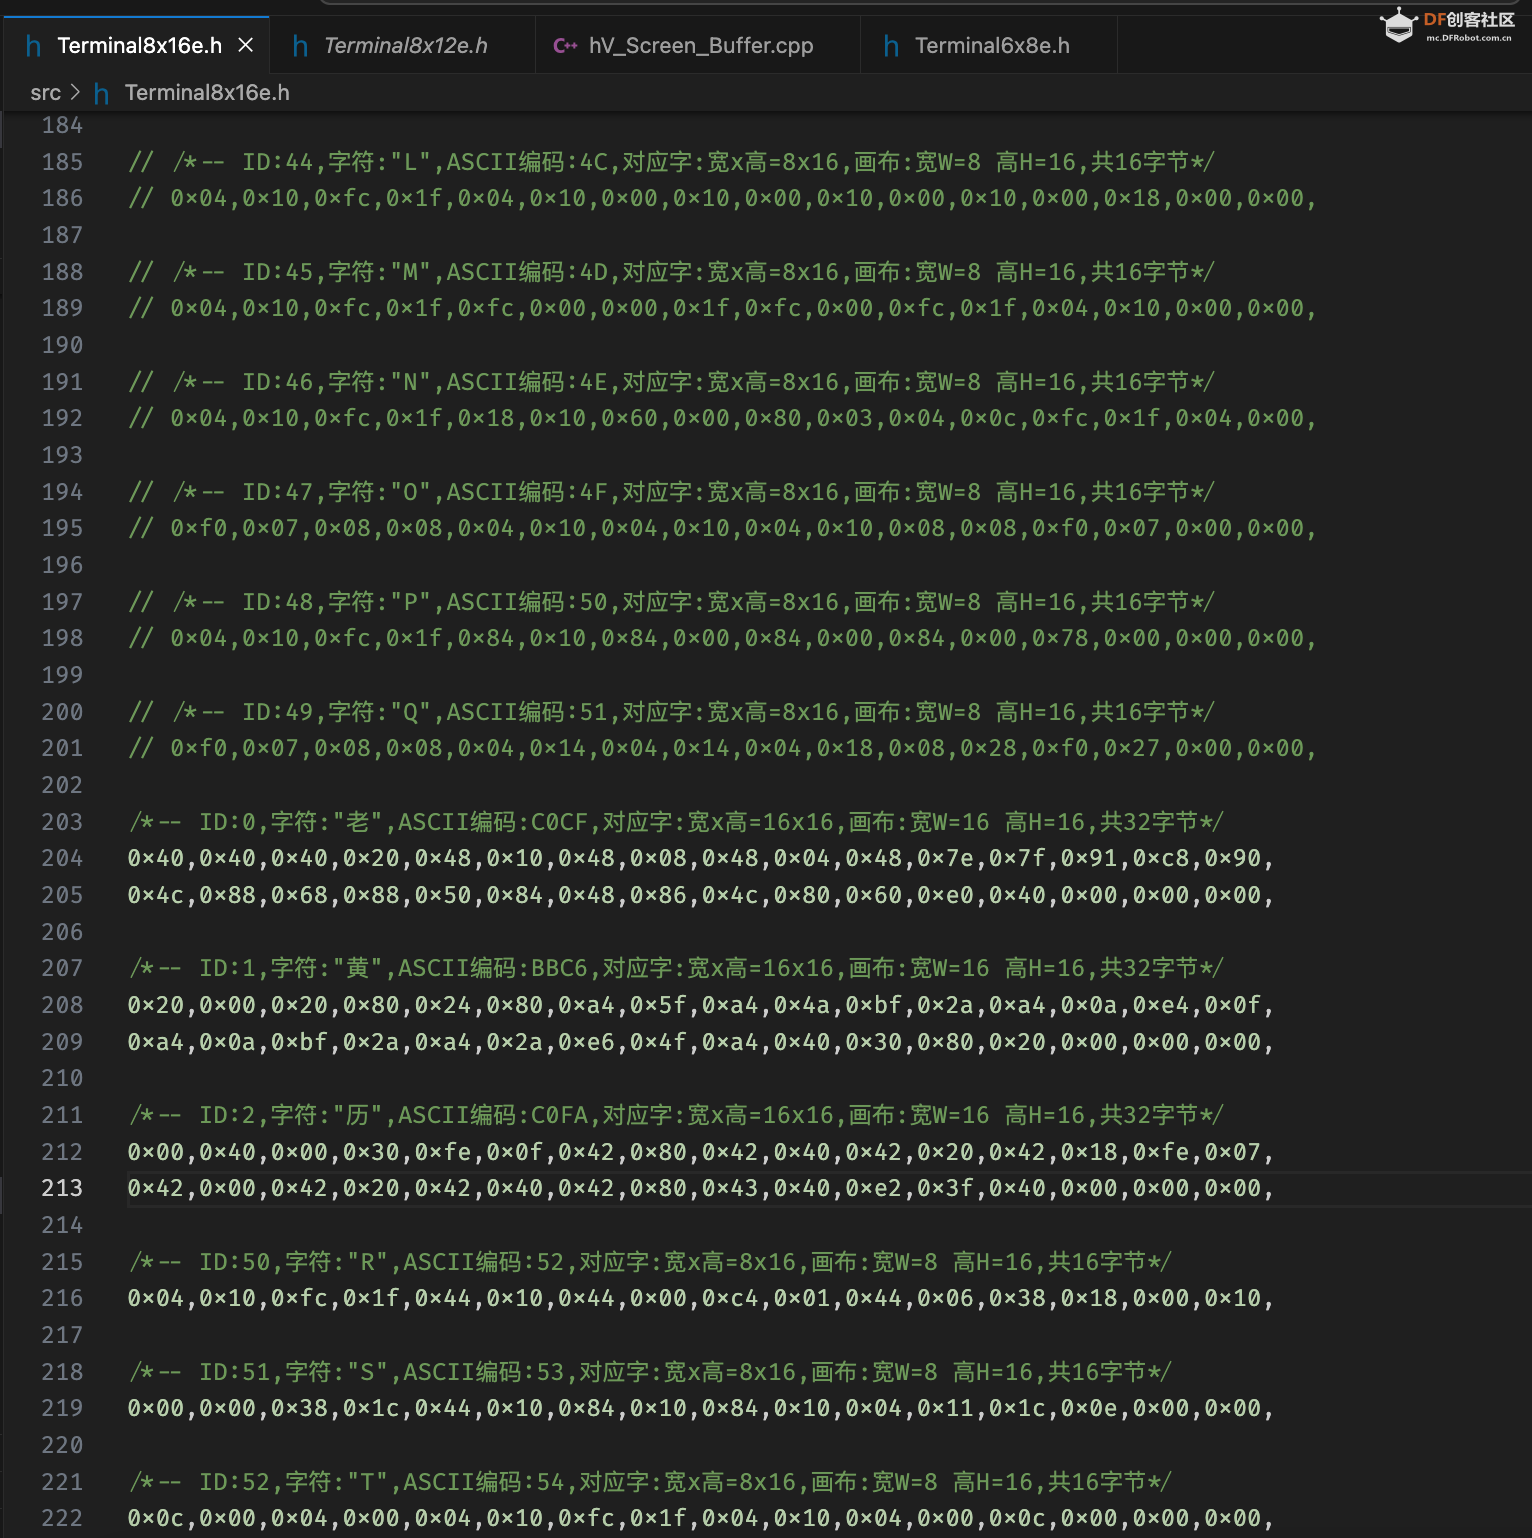The width and height of the screenshot is (1532, 1538).
Task: Place cursor in line 209 hex data
Action: (701, 1042)
